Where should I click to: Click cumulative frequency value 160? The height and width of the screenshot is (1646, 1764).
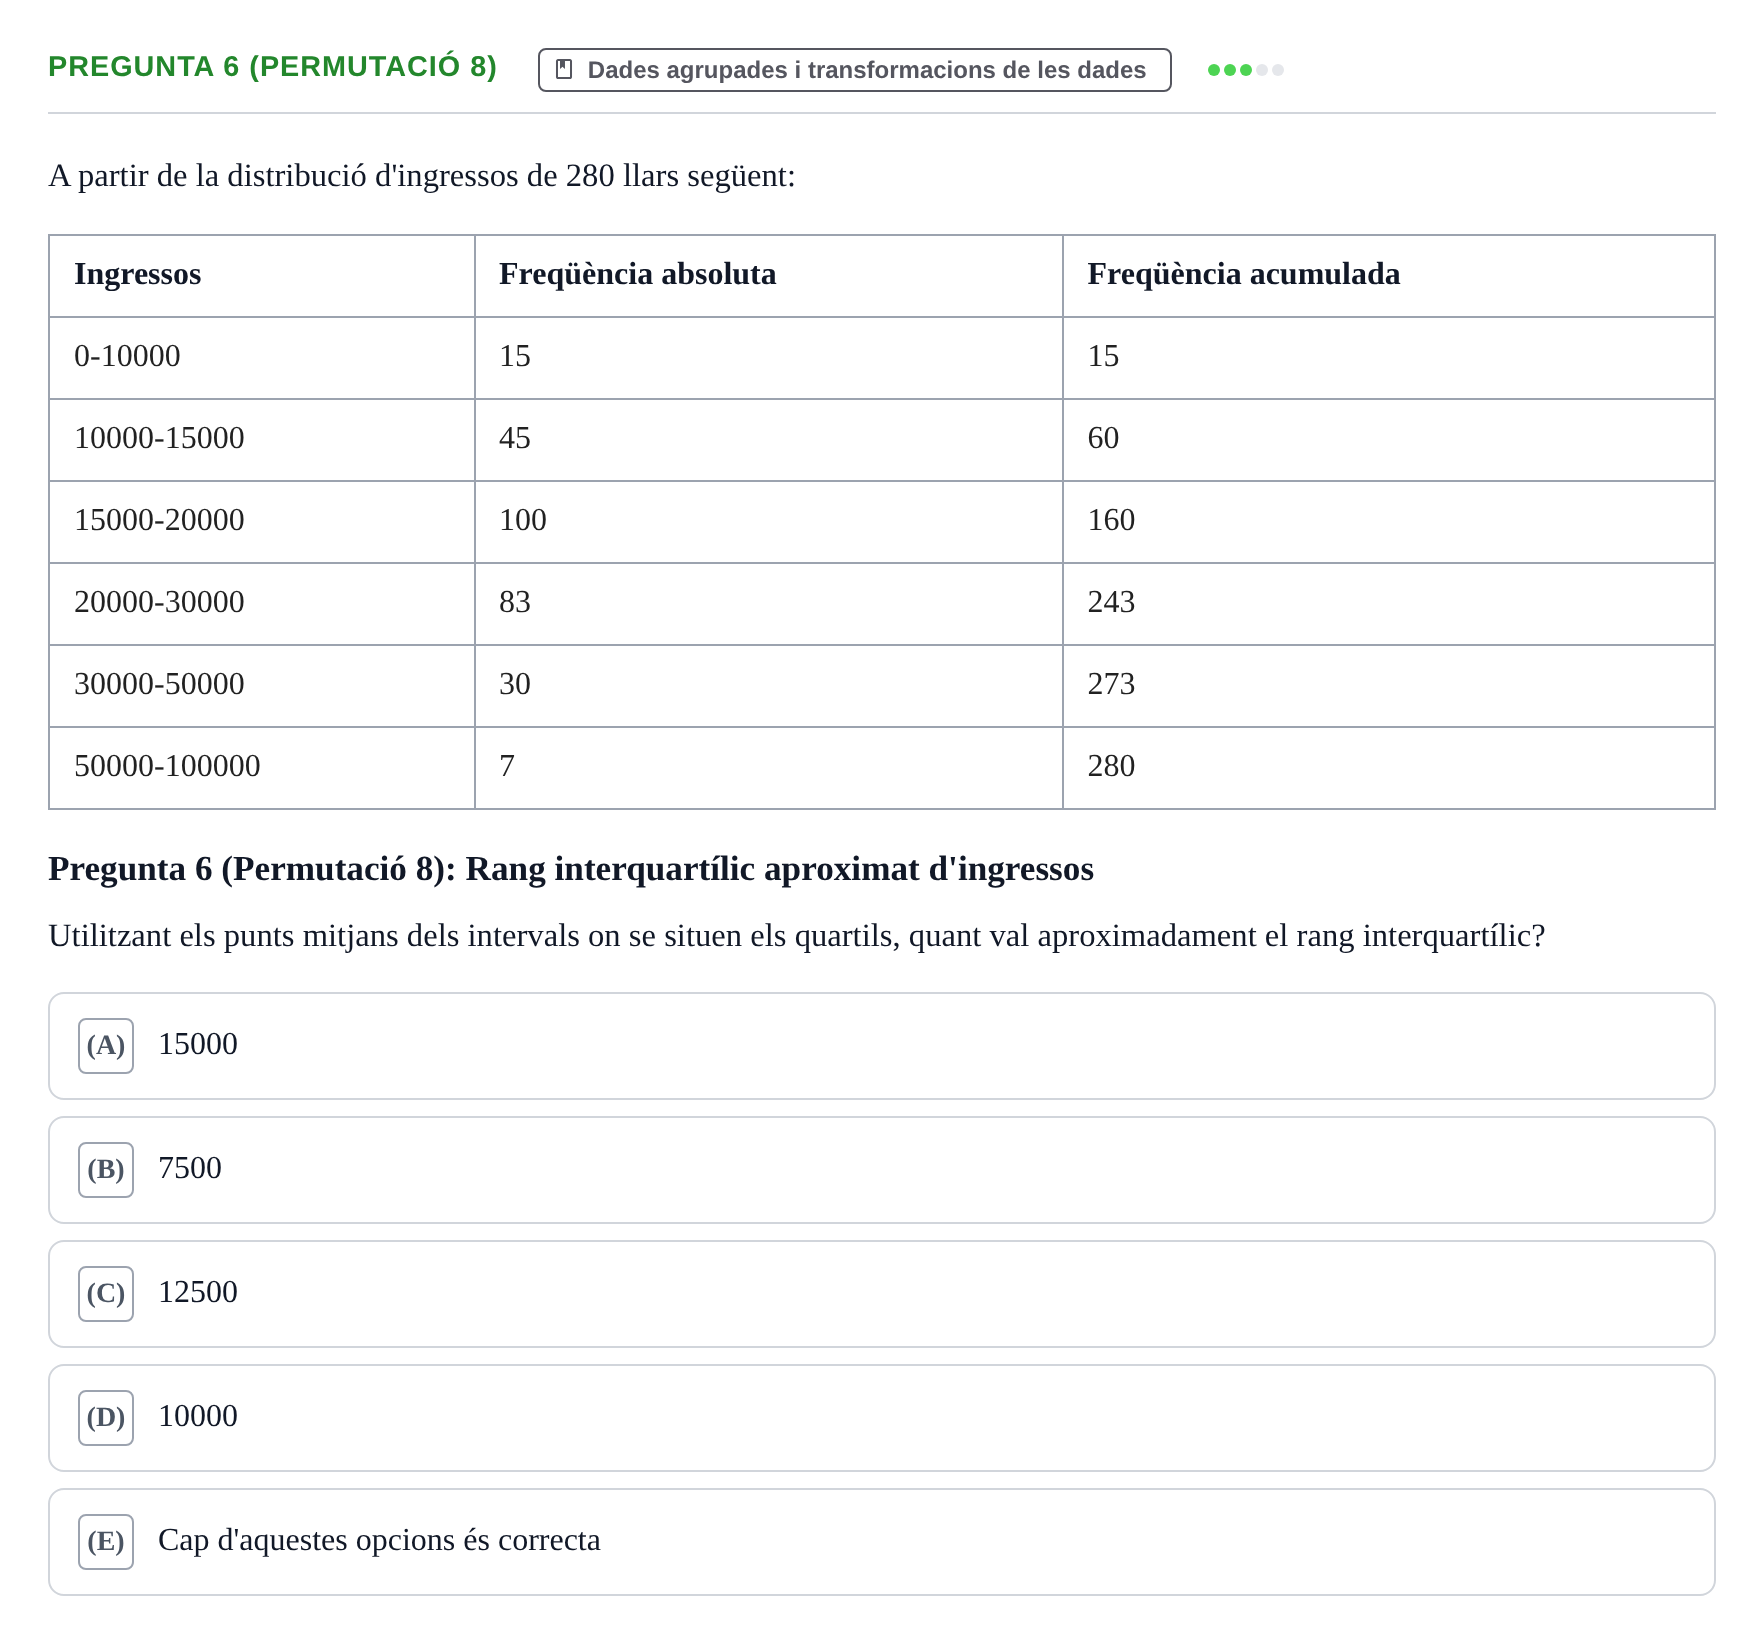click(1389, 522)
